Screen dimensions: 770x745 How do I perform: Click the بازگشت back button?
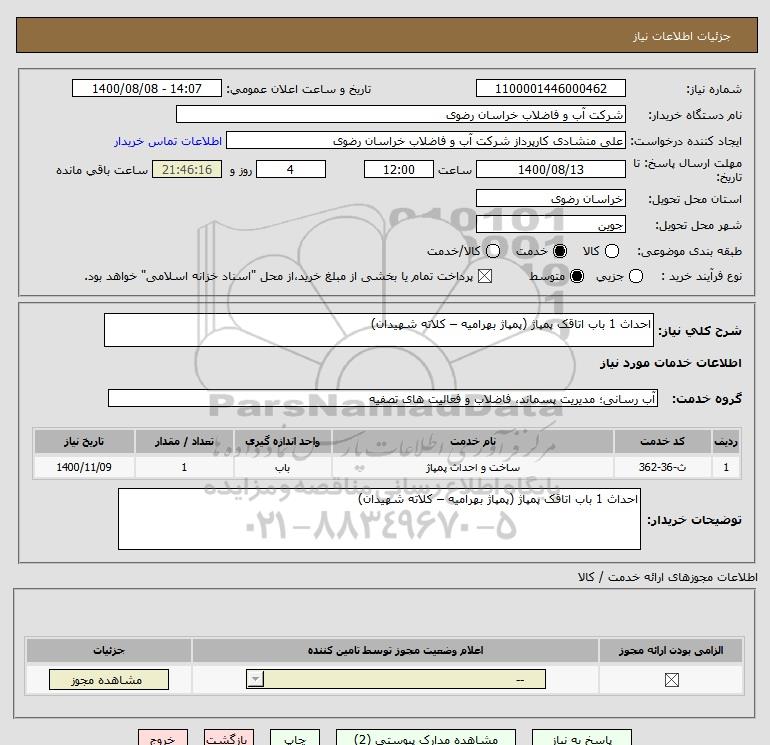(229, 739)
